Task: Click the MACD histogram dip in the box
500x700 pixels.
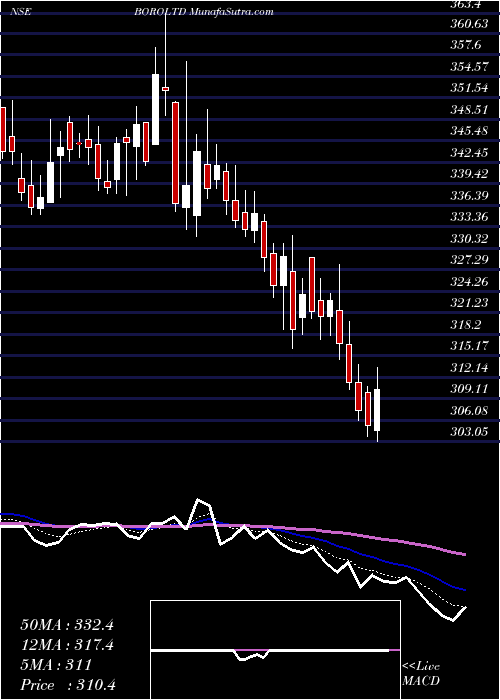Action: pos(252,656)
